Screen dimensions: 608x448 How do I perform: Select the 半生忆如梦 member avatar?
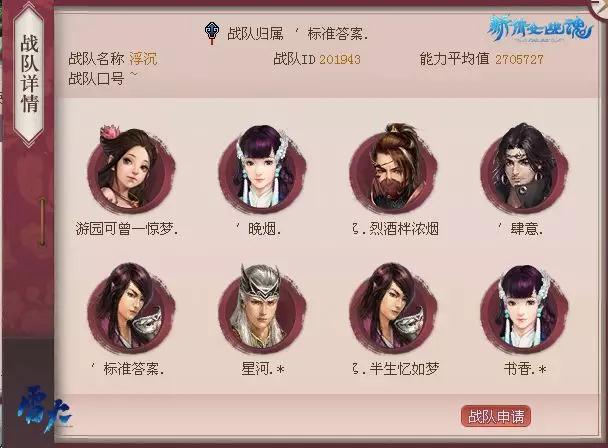click(x=393, y=308)
